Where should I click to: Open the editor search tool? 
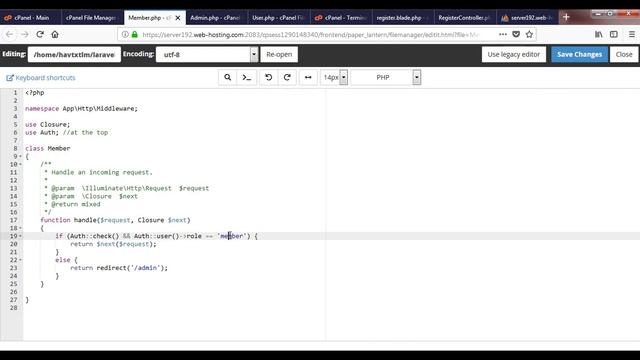pyautogui.click(x=227, y=78)
